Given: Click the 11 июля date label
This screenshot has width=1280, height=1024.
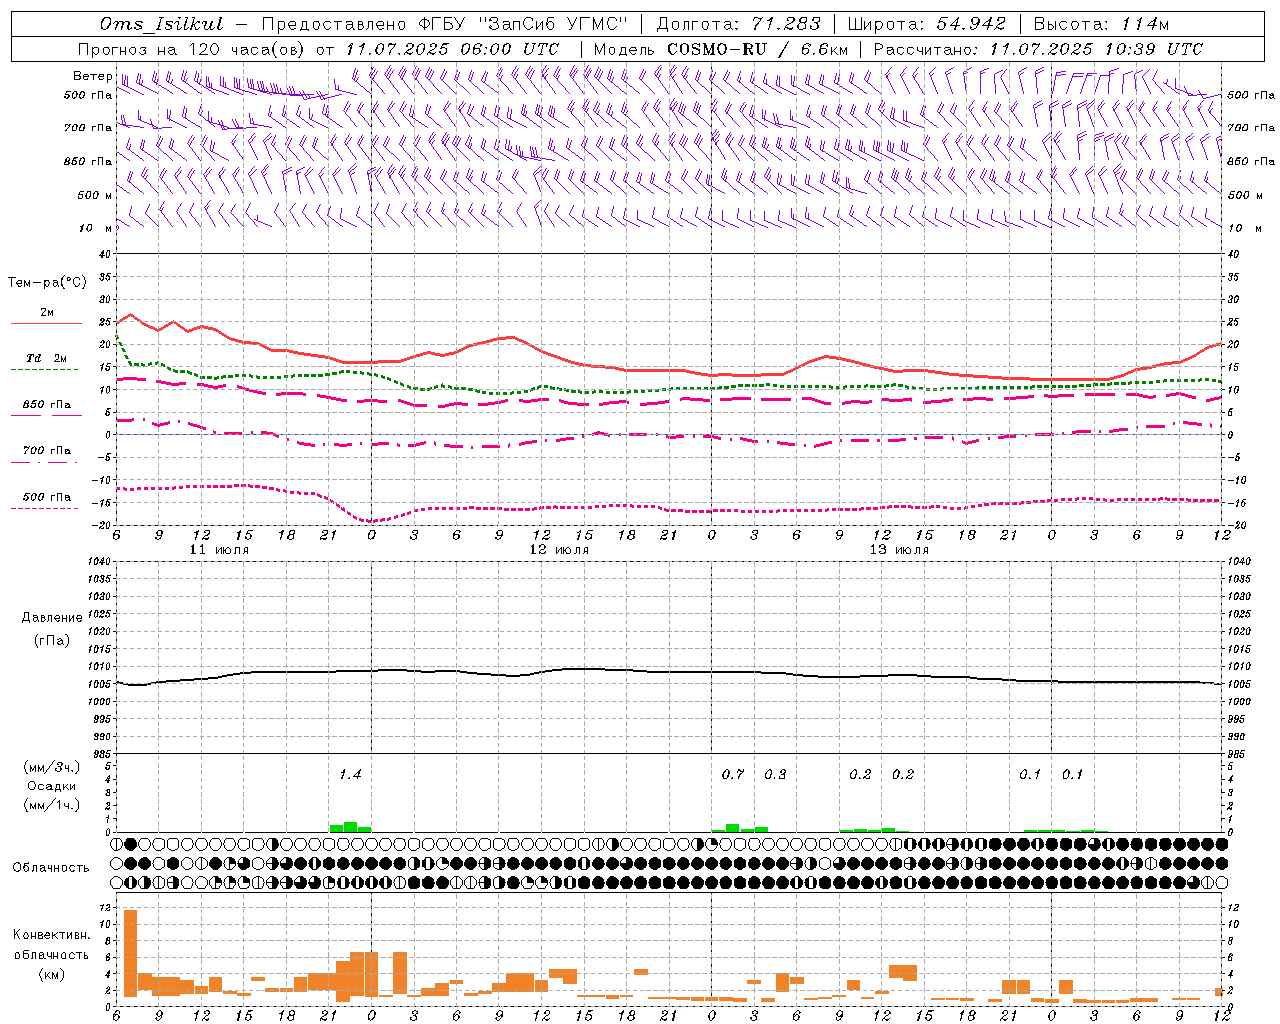Looking at the screenshot, I should (x=220, y=550).
